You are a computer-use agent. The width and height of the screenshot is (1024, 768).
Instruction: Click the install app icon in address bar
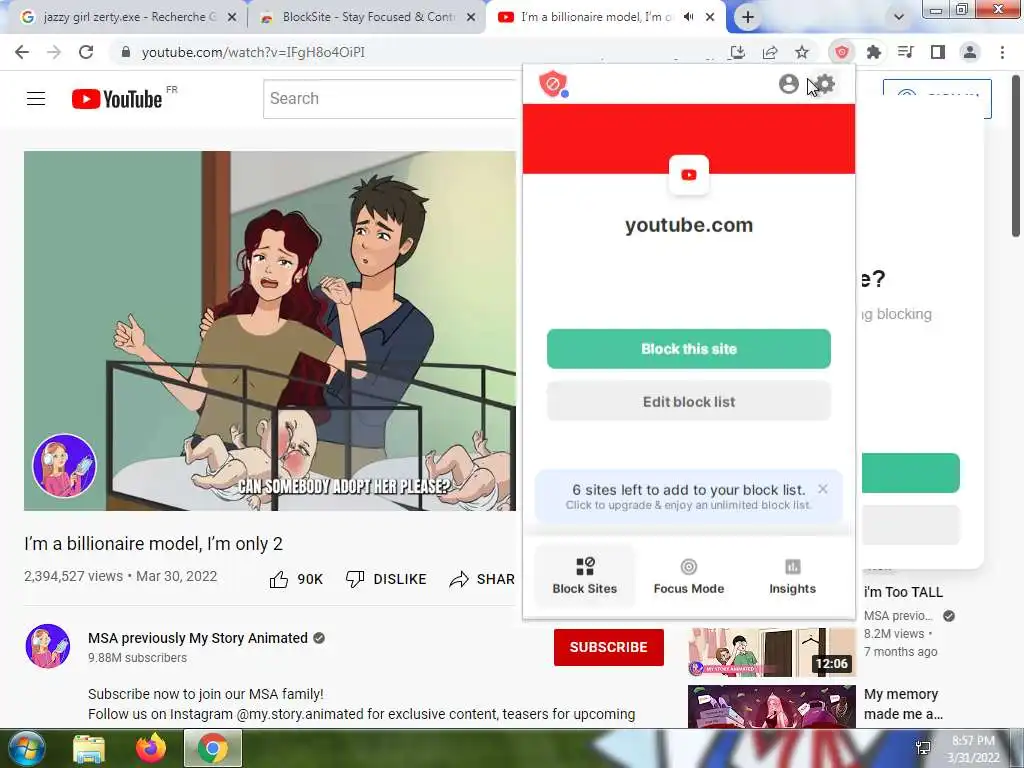point(737,52)
